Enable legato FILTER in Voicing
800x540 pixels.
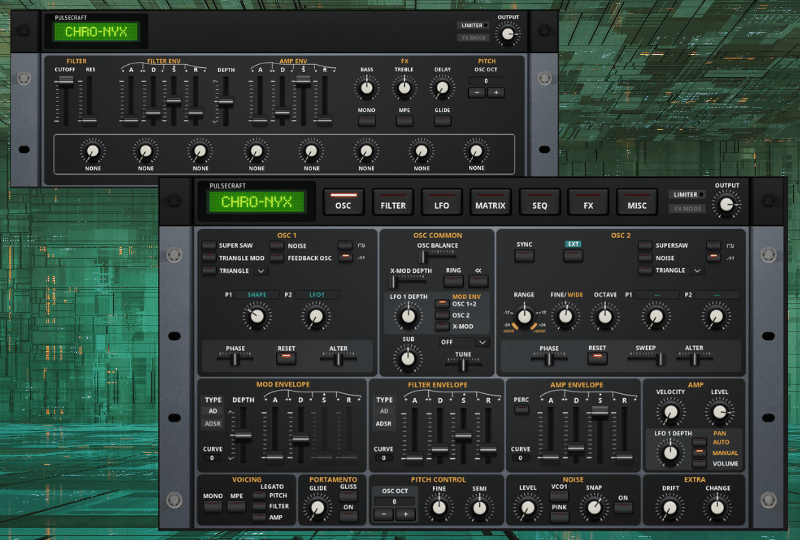pyautogui.click(x=259, y=506)
